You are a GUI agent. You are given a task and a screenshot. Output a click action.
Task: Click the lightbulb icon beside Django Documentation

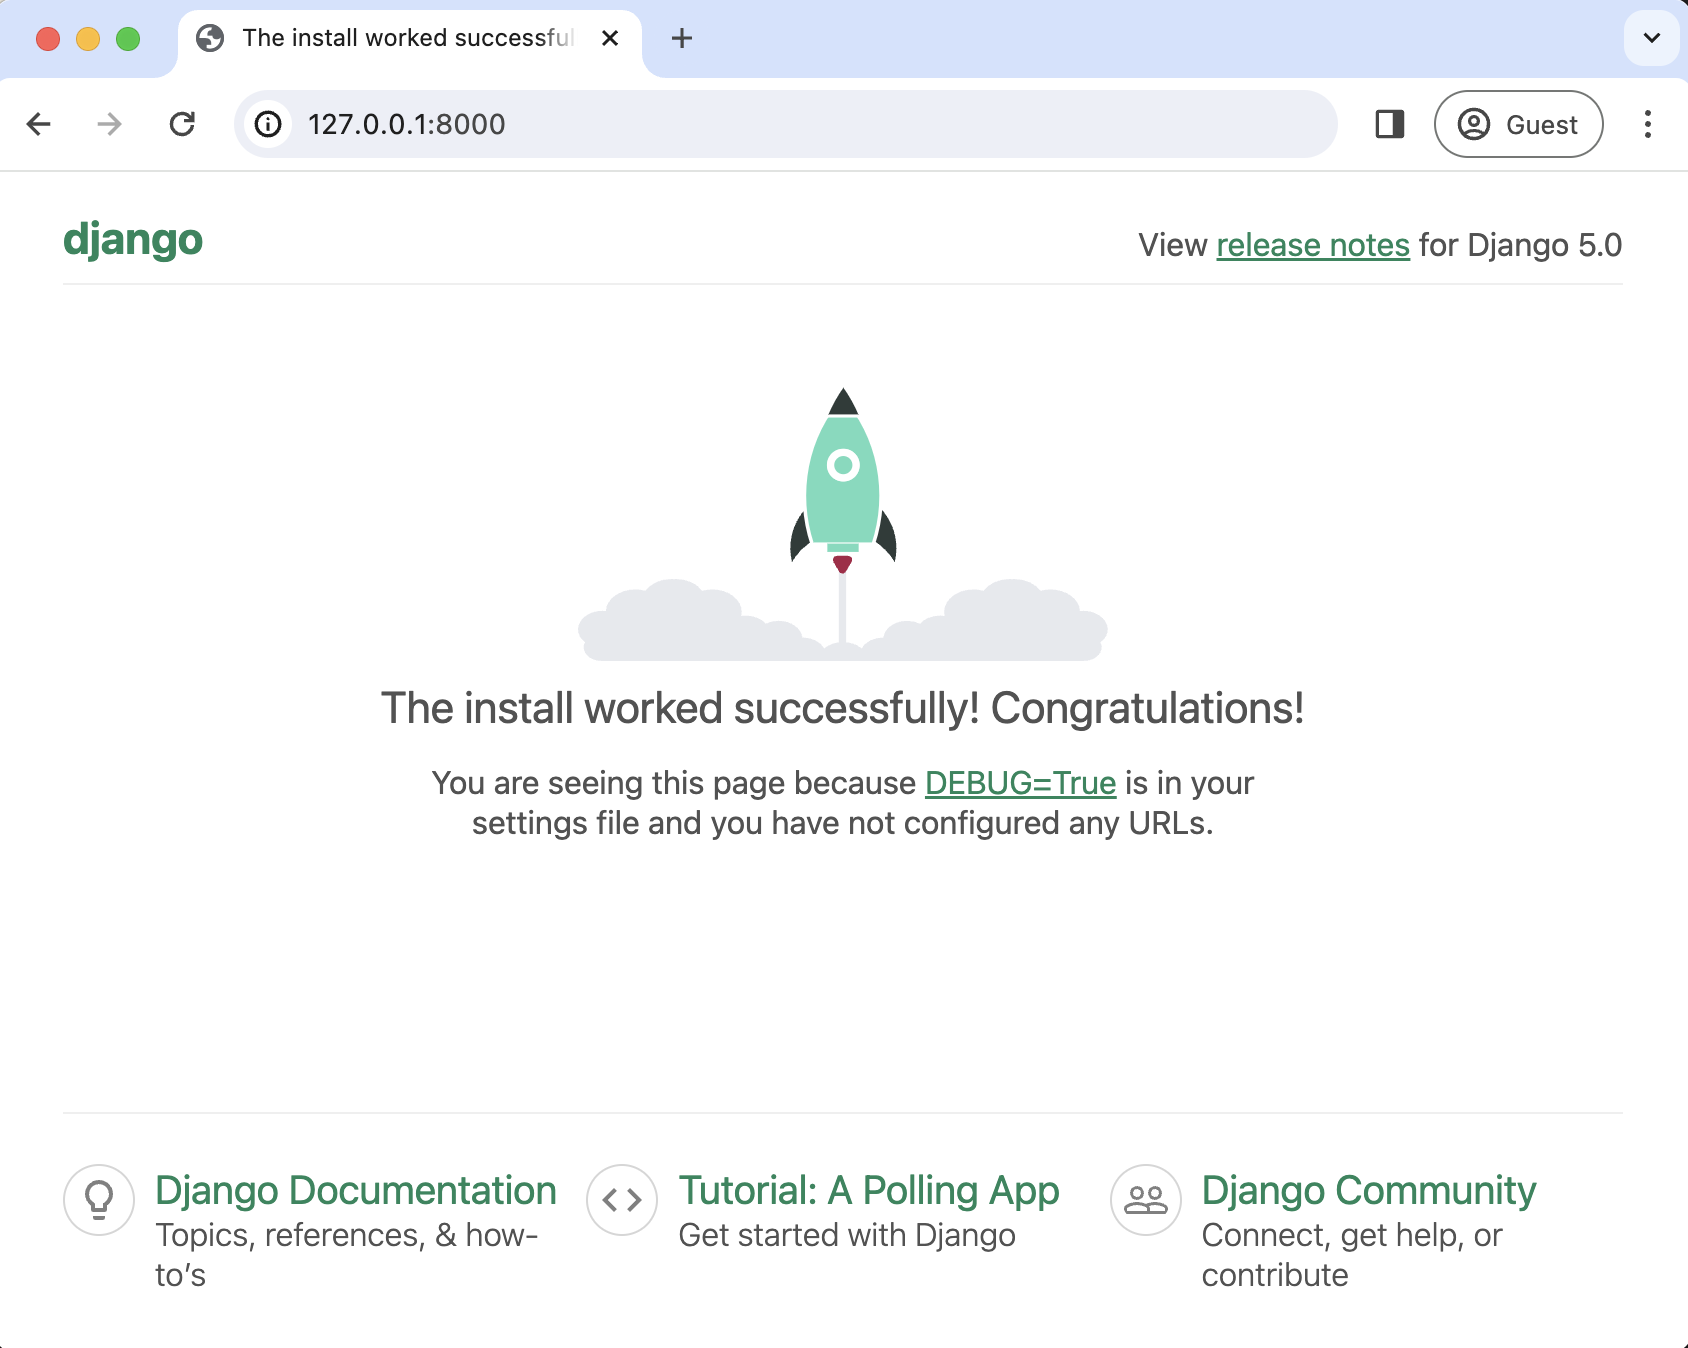coord(98,1199)
